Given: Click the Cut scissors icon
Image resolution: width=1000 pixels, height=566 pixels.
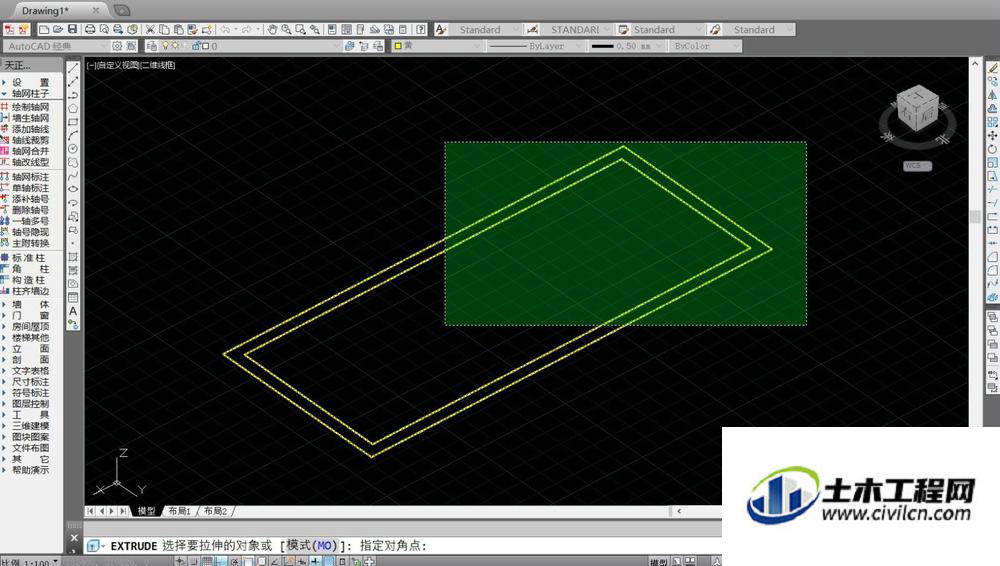Looking at the screenshot, I should point(151,29).
